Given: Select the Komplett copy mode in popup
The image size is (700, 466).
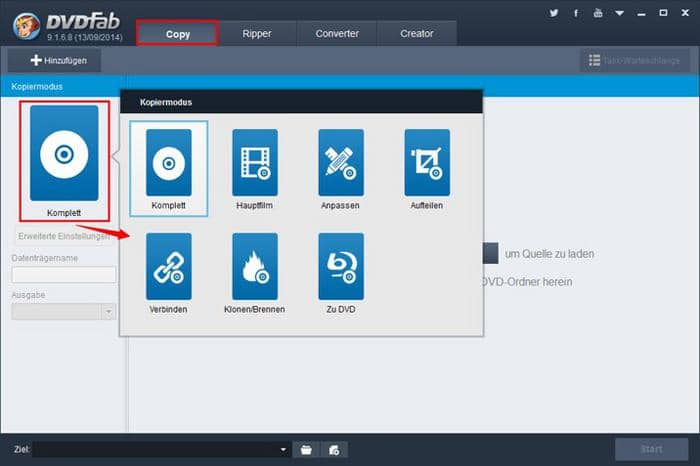Looking at the screenshot, I should pos(169,169).
